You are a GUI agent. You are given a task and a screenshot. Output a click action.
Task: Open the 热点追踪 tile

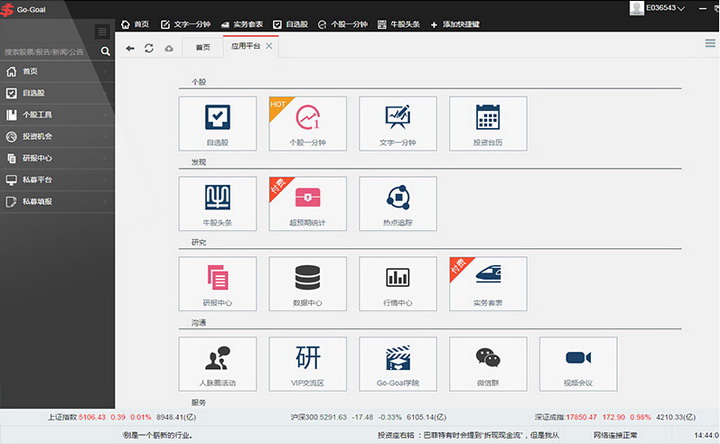(x=398, y=204)
